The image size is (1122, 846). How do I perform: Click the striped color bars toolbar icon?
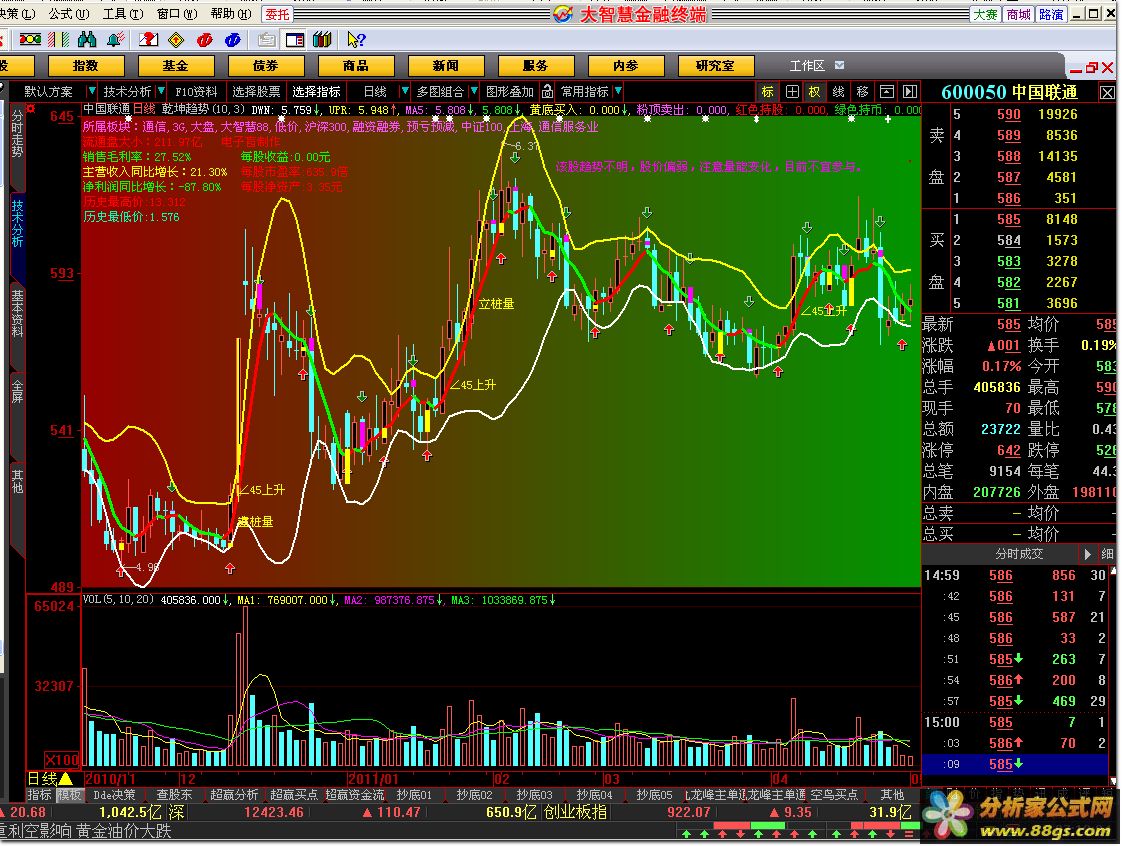tap(58, 39)
